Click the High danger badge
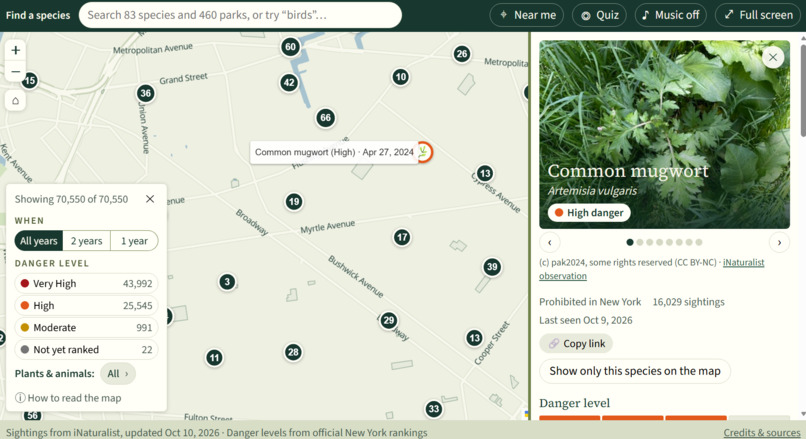This screenshot has height=439, width=806. click(589, 213)
